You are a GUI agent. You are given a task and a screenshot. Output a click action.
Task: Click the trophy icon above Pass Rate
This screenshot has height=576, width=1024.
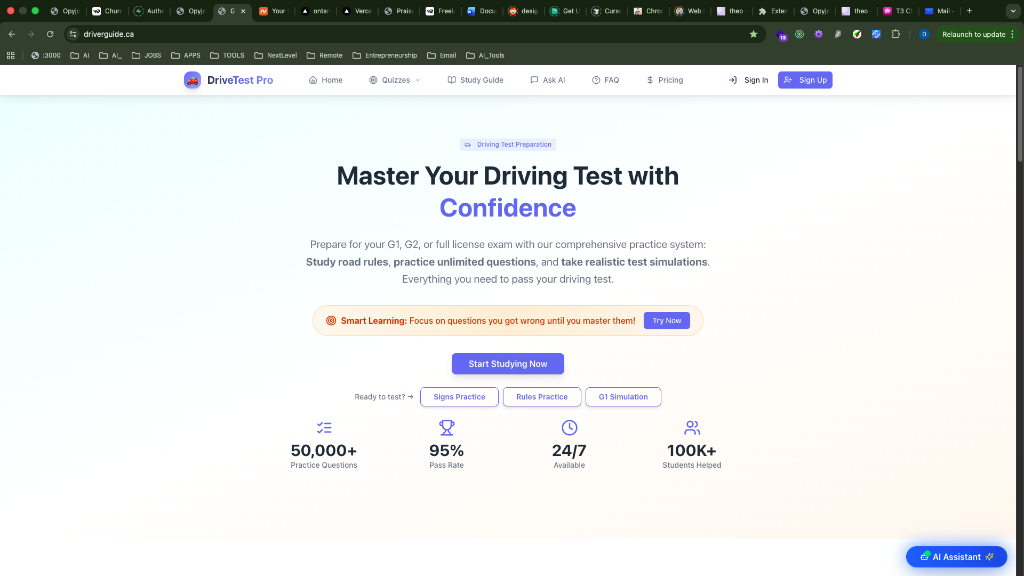click(x=446, y=427)
